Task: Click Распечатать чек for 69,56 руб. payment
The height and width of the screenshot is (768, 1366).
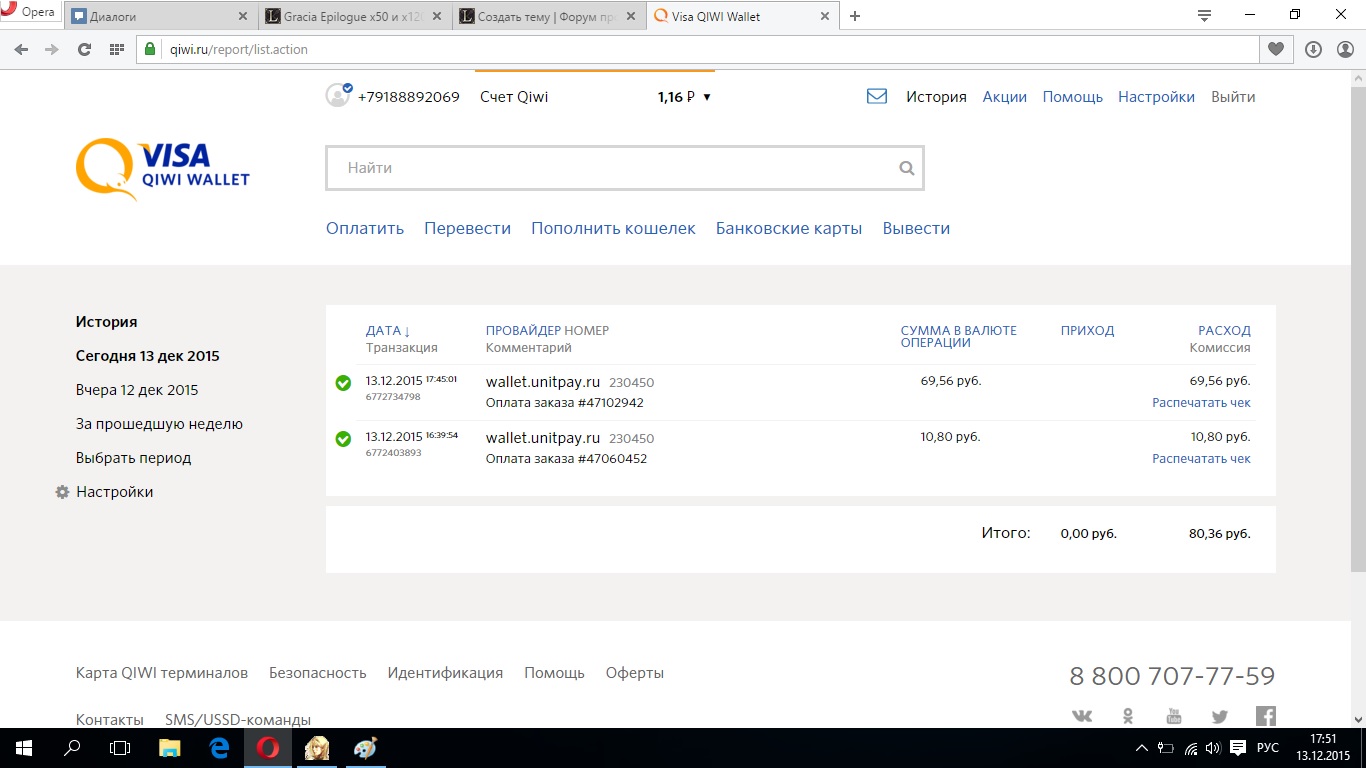Action: click(1201, 403)
